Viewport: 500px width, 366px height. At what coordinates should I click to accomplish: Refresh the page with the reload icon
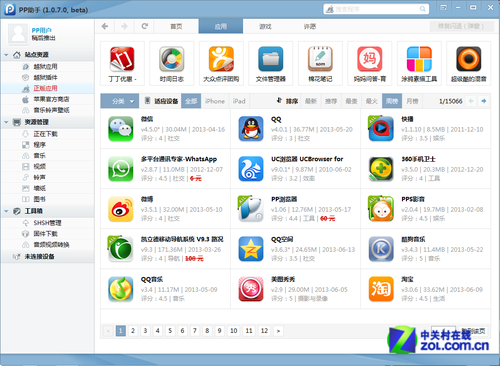click(144, 26)
